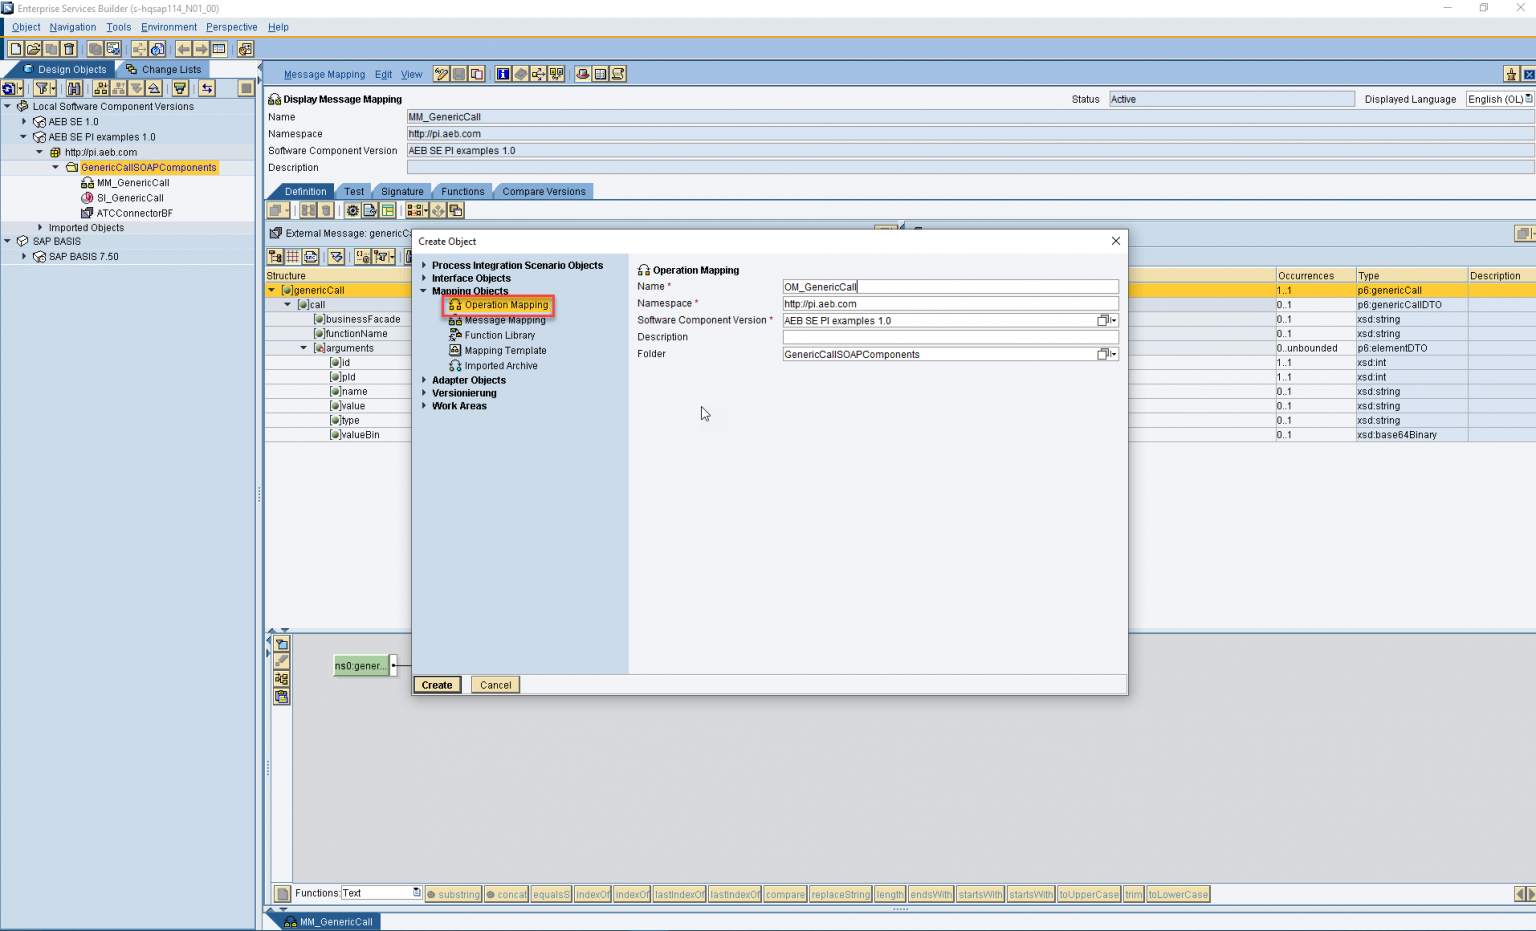
Task: Click the Copy icon next to the pencil in the toolbar
Action: [x=478, y=74]
